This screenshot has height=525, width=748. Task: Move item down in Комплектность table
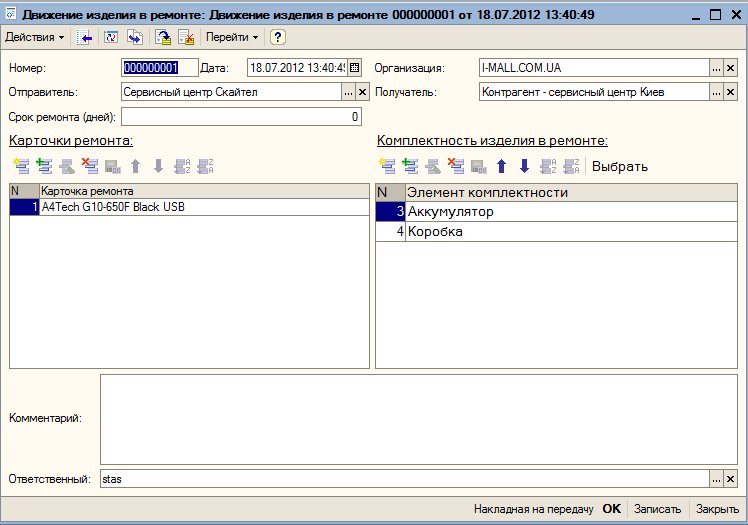tap(524, 166)
